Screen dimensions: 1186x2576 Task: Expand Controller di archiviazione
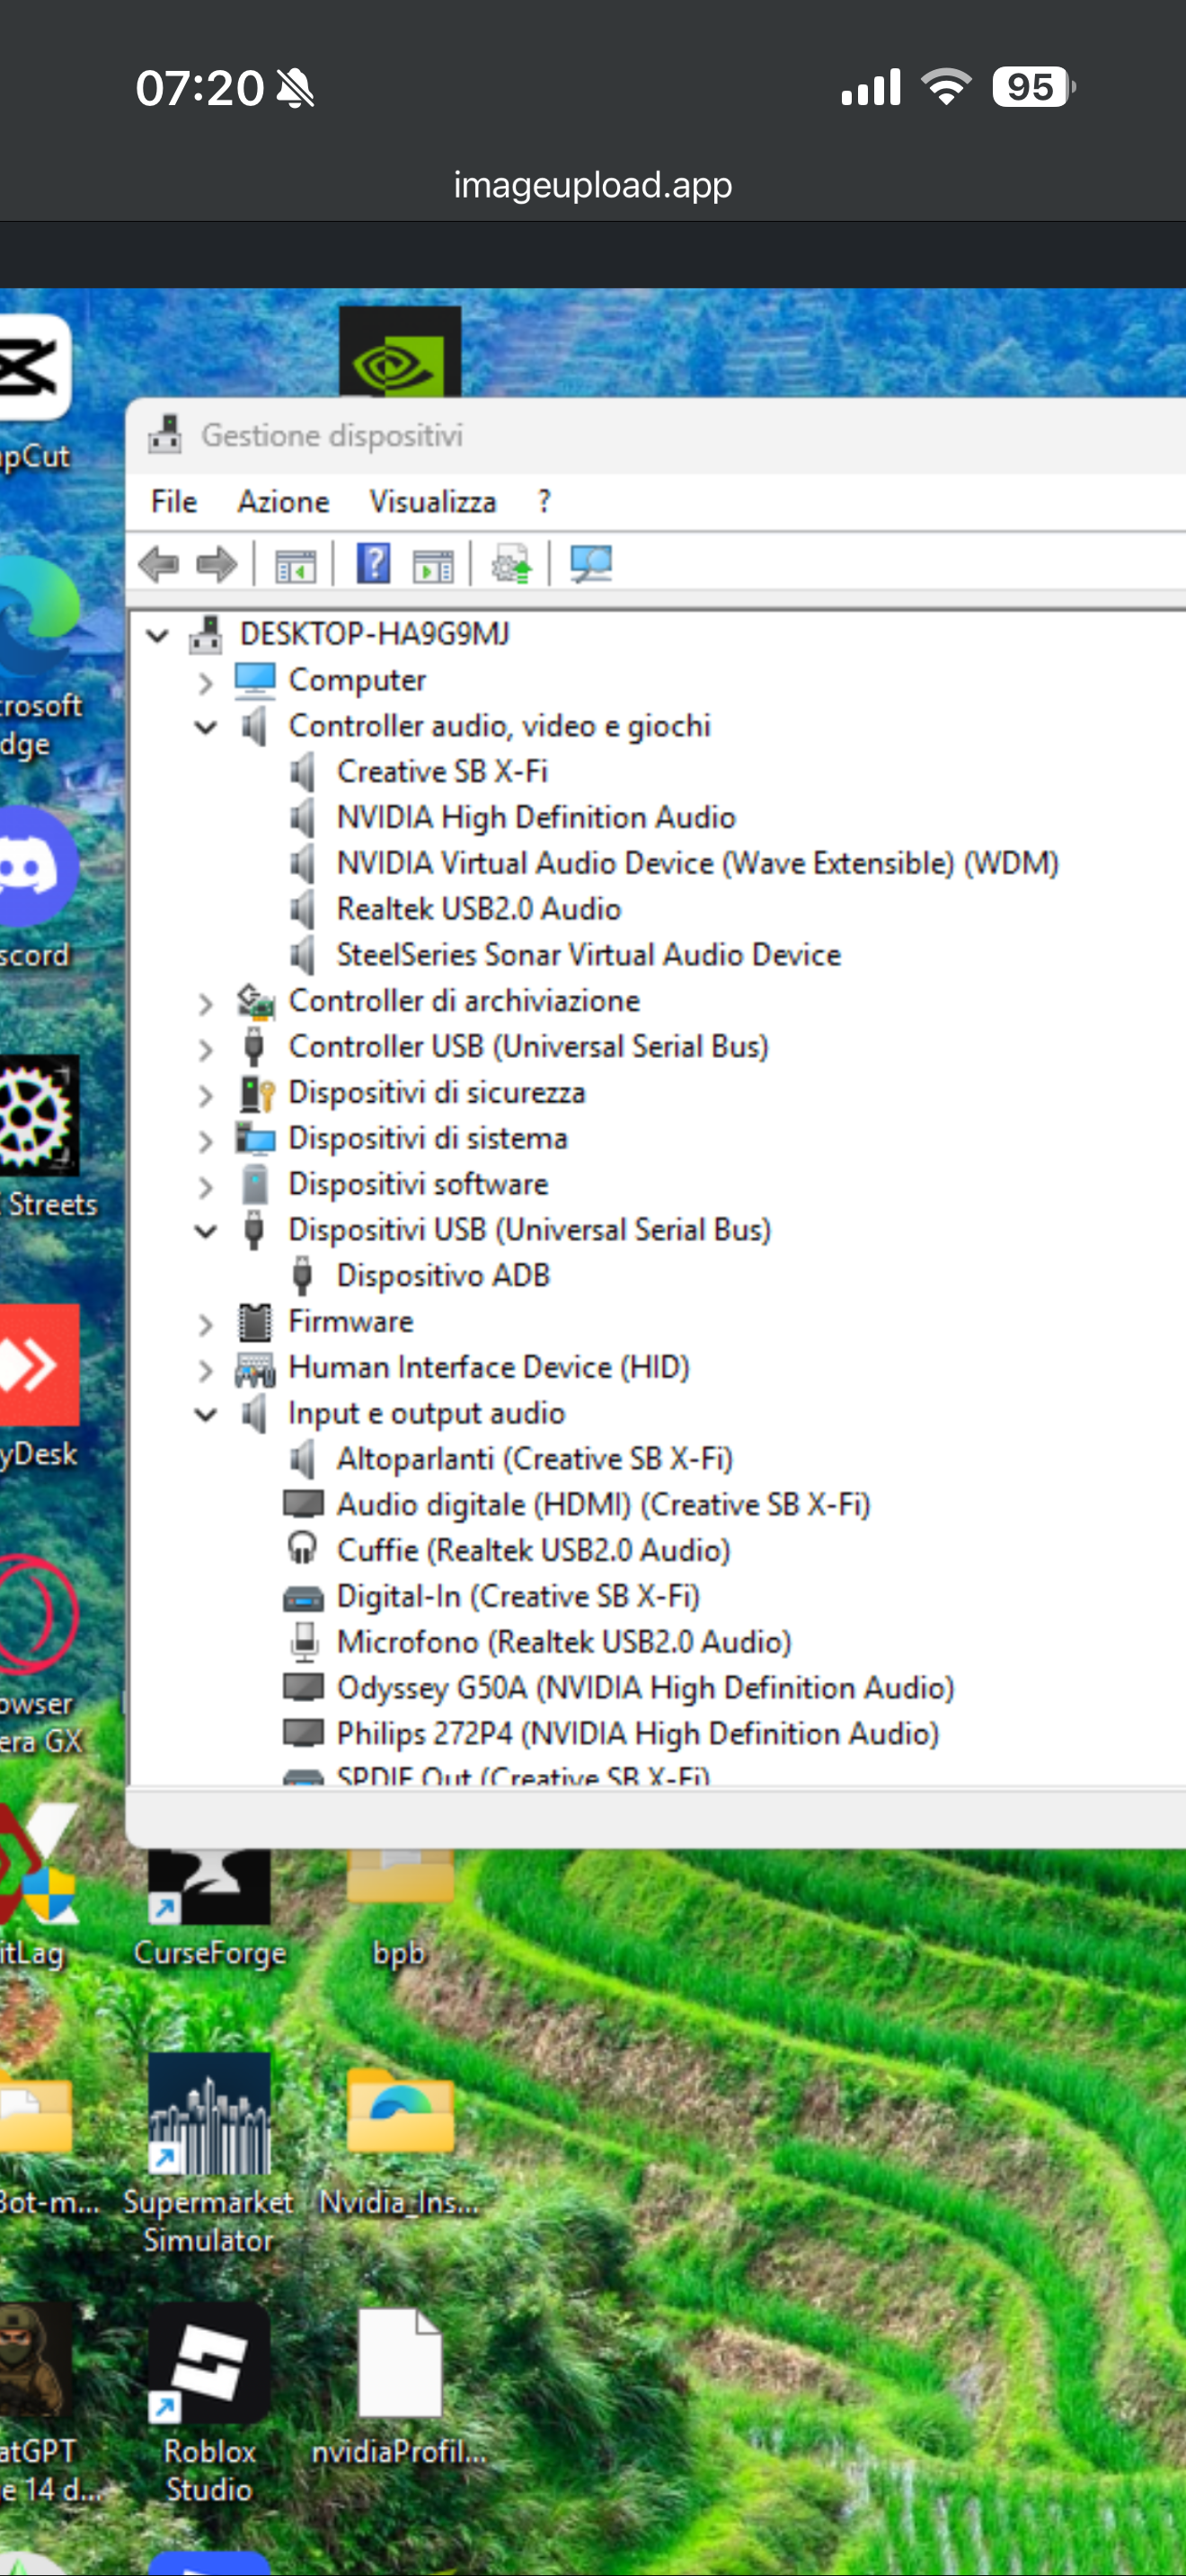pyautogui.click(x=205, y=1003)
